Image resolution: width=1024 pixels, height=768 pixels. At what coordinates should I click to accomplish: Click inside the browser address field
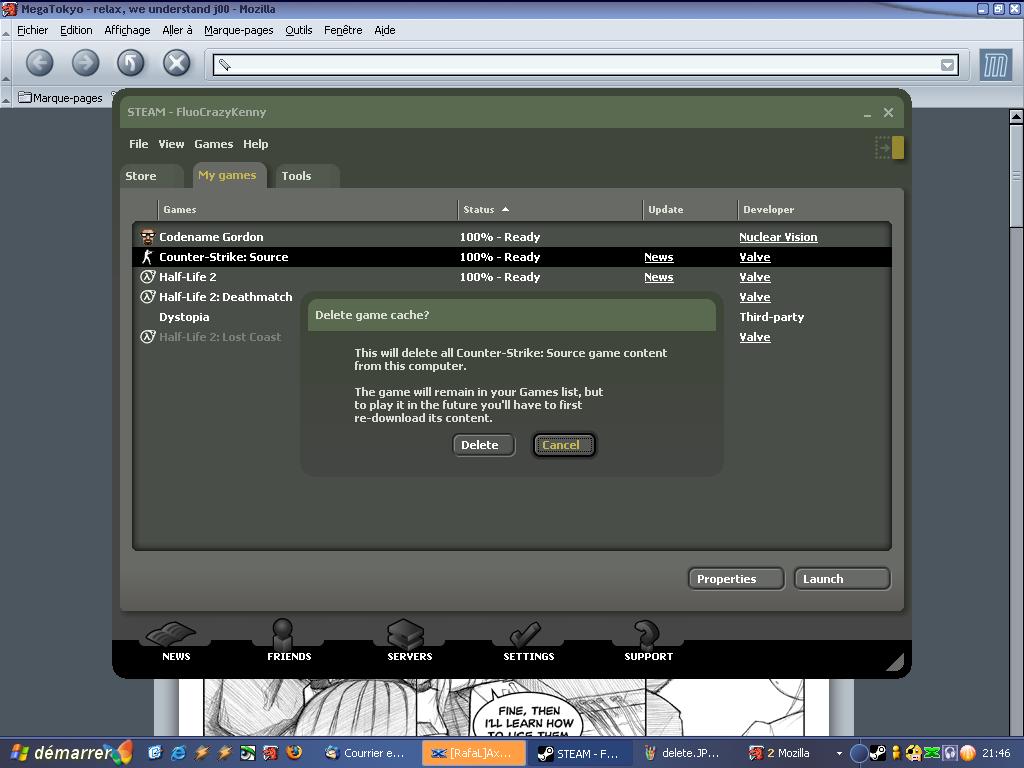(580, 65)
